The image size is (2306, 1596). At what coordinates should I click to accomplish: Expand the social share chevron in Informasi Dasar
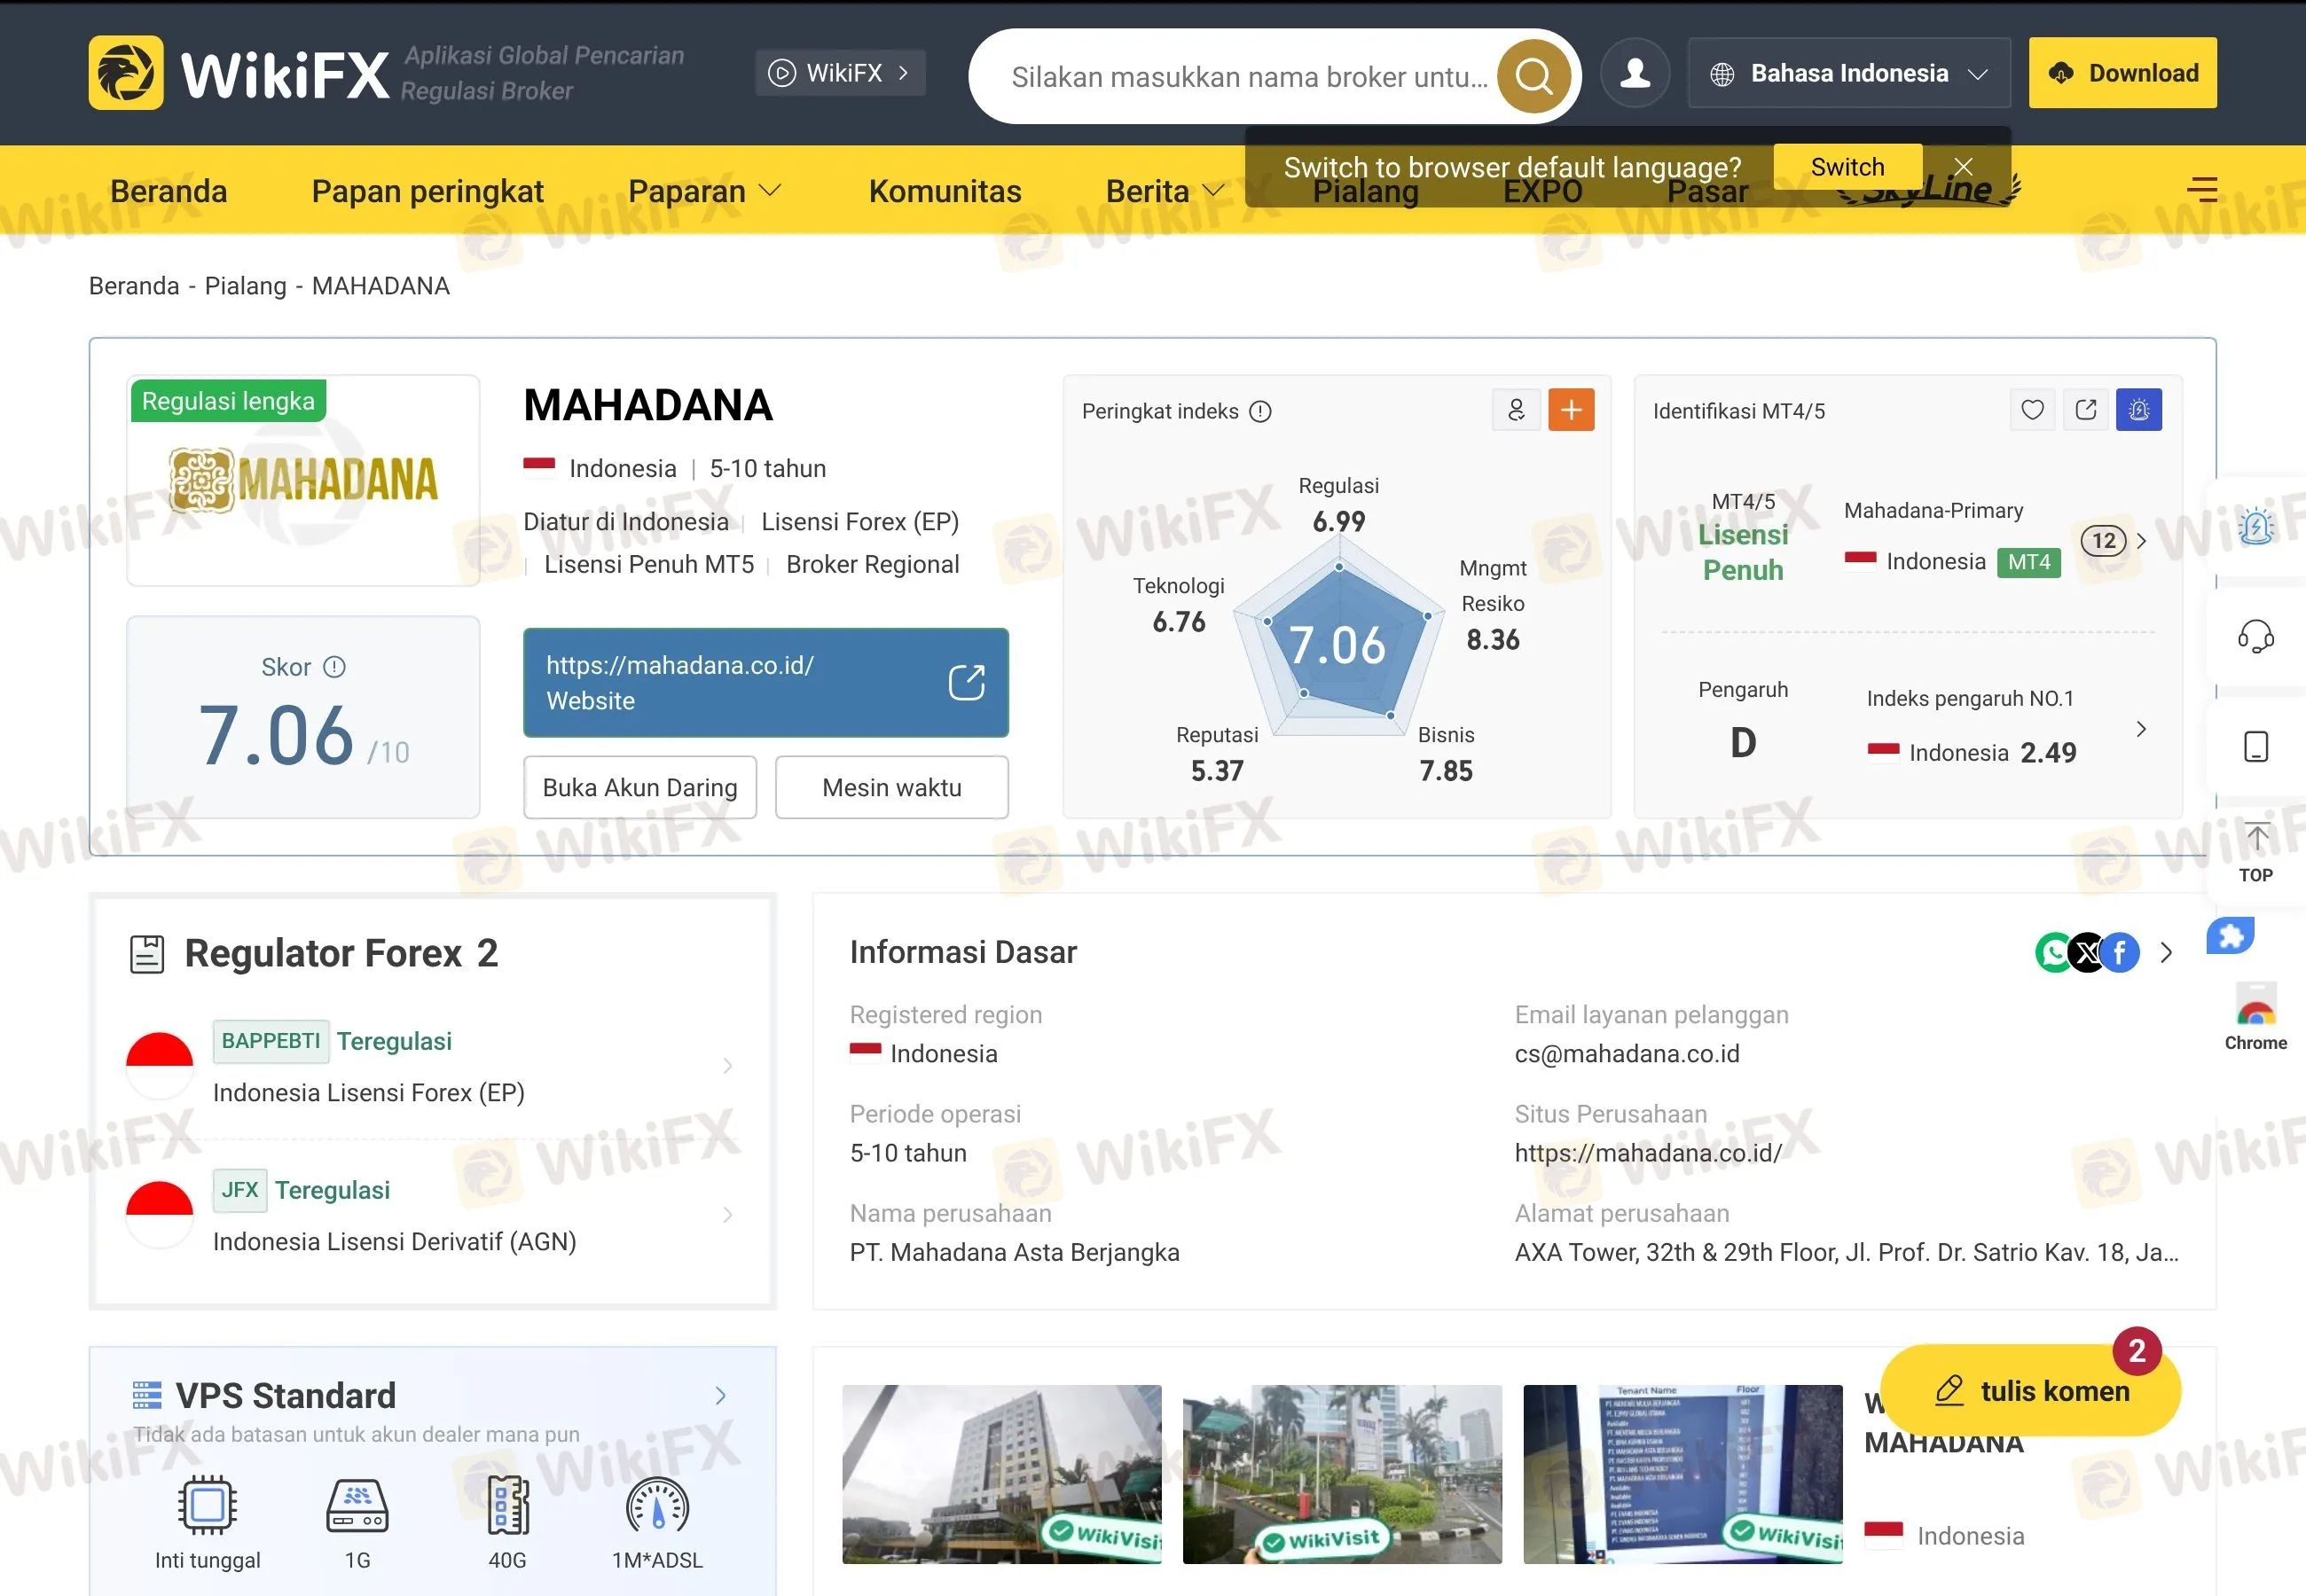pyautogui.click(x=2166, y=952)
